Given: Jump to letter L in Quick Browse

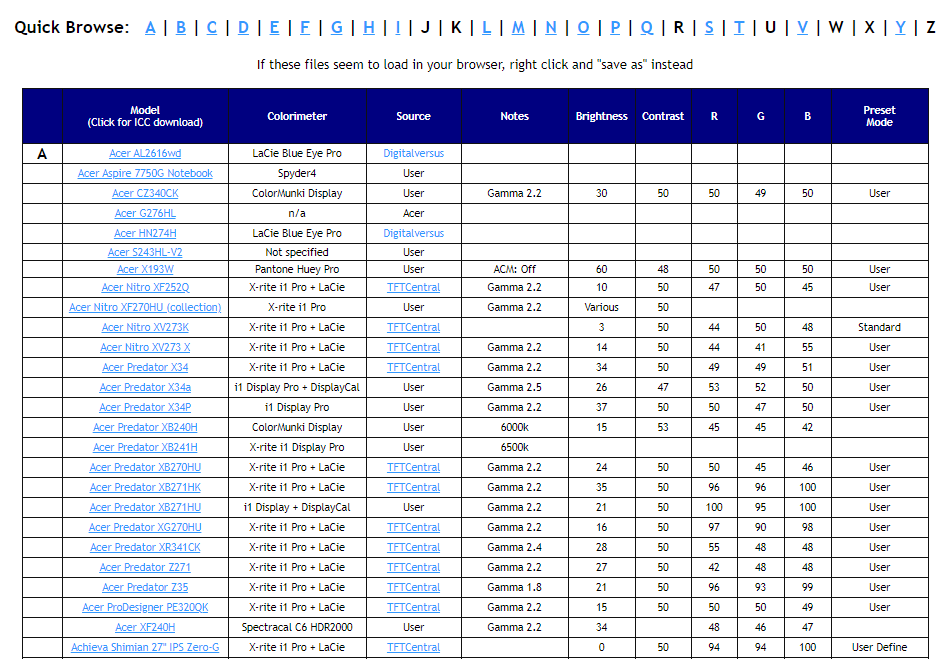Looking at the screenshot, I should click(x=486, y=28).
